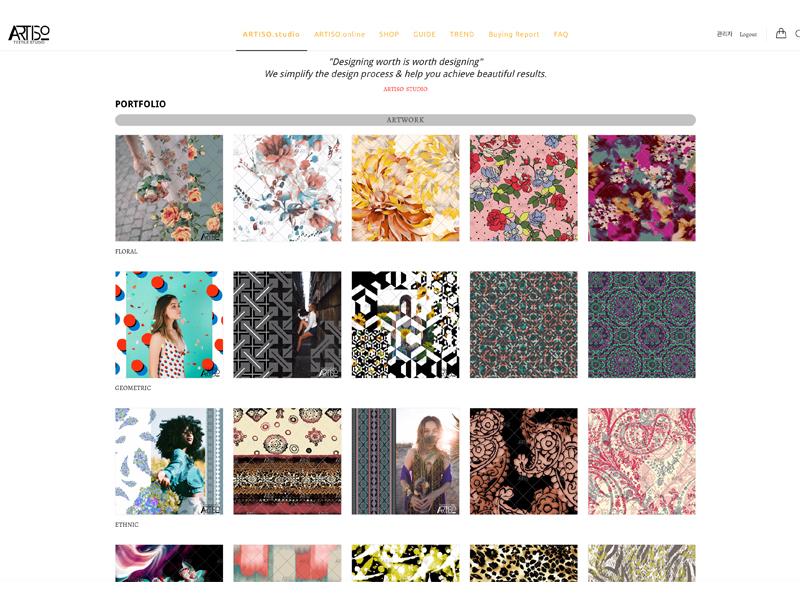Select GUIDE in the top navigation
This screenshot has width=800, height=600.
click(x=424, y=34)
